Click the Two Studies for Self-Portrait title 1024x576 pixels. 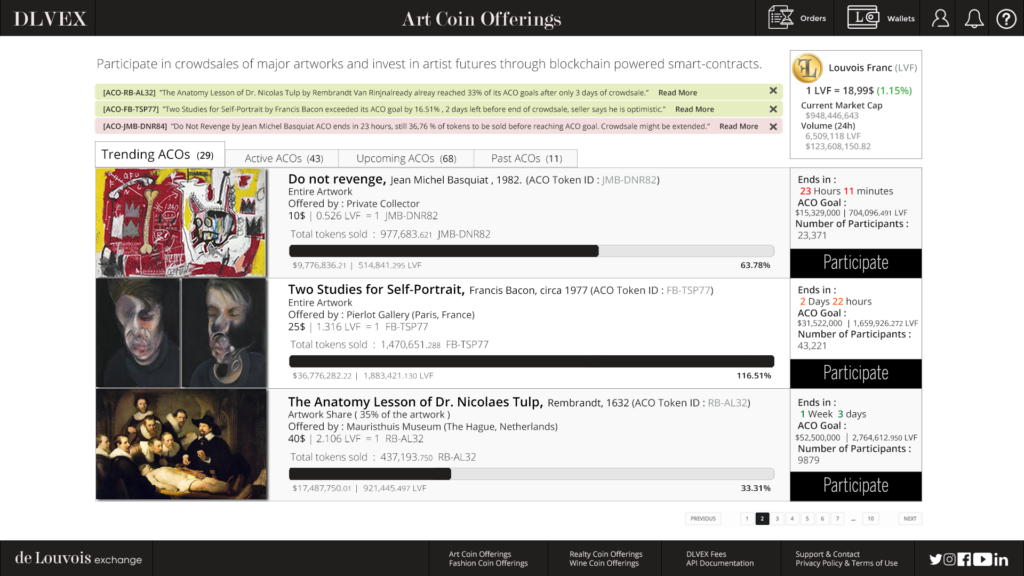click(x=376, y=289)
